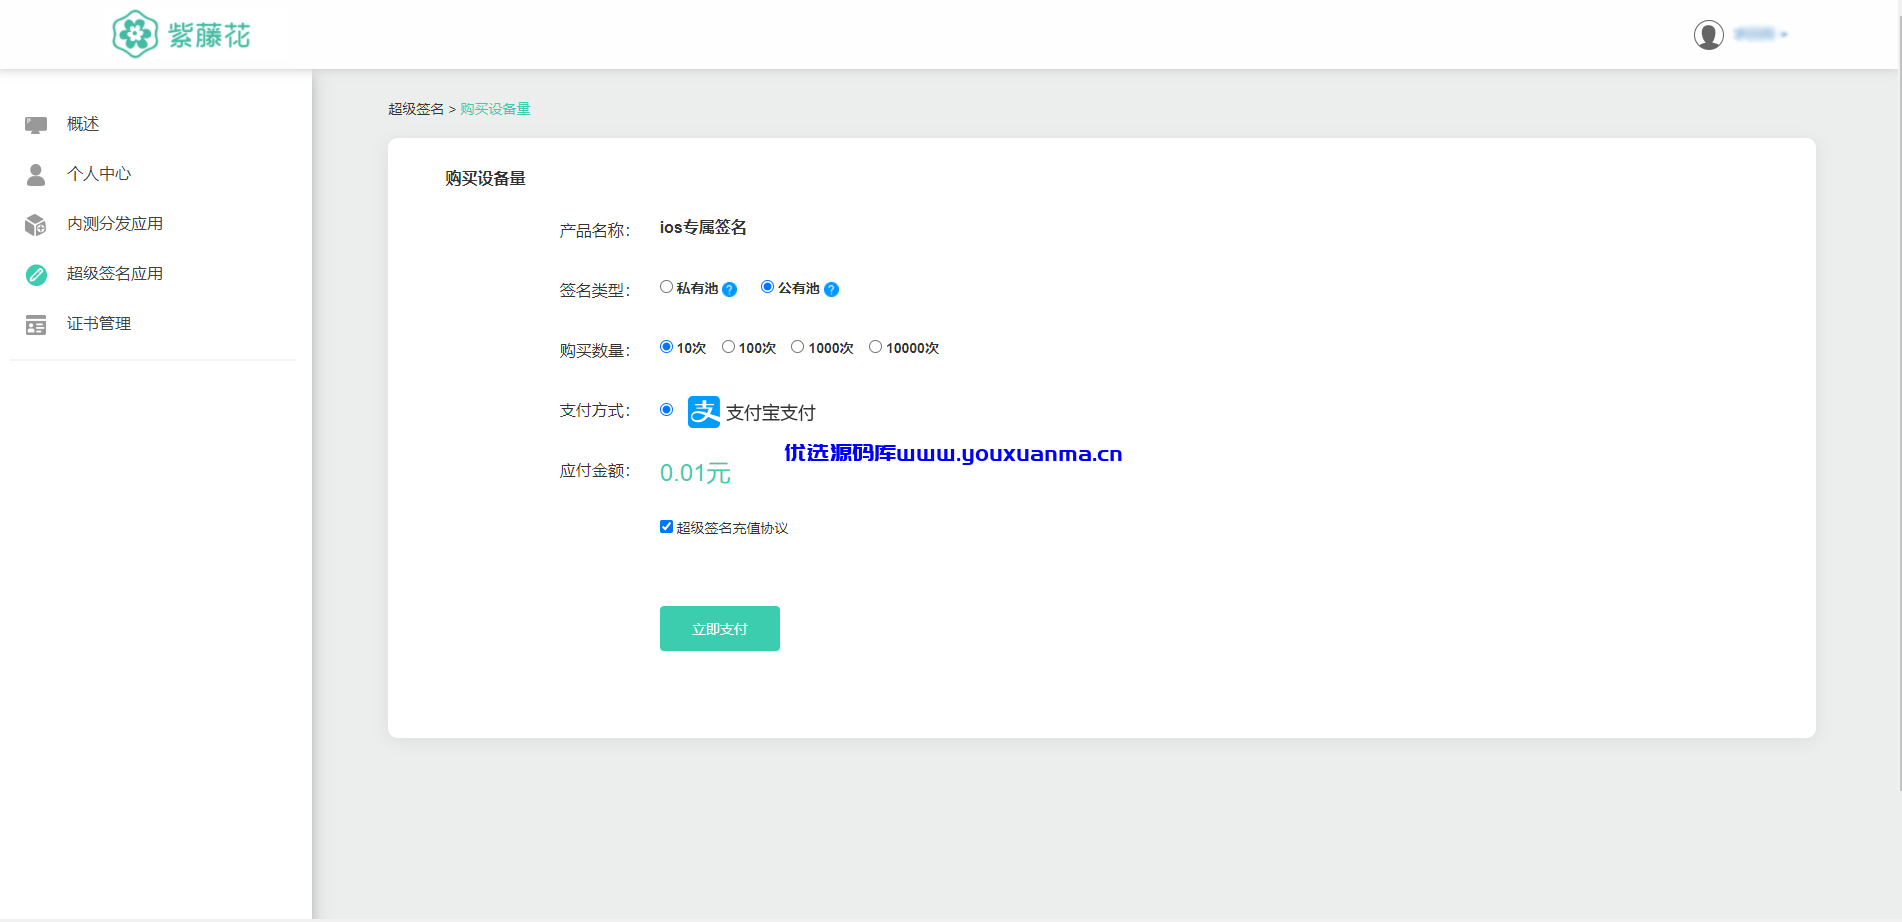Open the username dropdown arrow
1902x922 pixels.
click(1784, 35)
